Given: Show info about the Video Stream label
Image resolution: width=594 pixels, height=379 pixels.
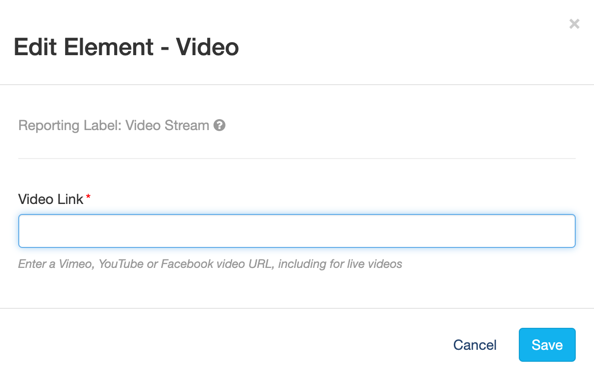Looking at the screenshot, I should coord(219,125).
